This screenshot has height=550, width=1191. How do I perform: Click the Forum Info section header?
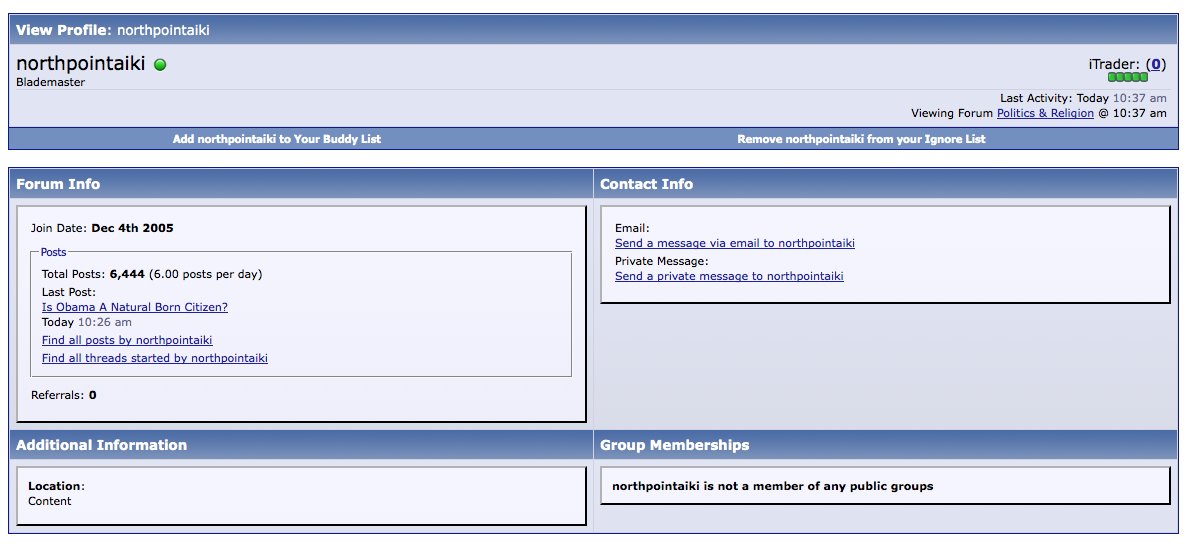58,184
